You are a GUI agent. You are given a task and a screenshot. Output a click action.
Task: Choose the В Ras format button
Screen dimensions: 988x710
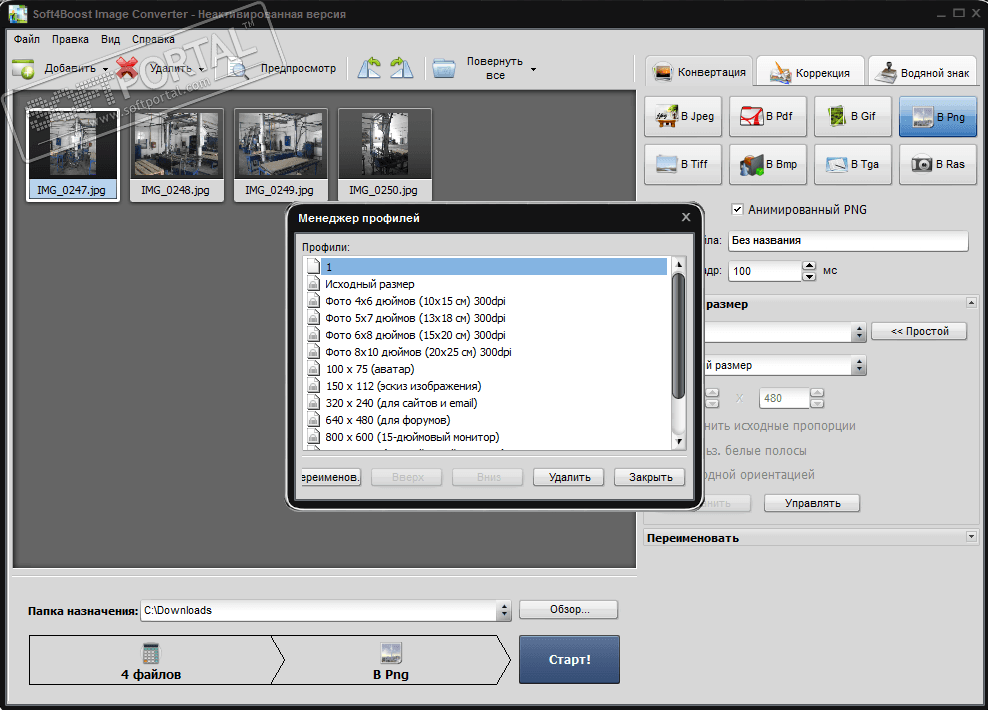pos(938,164)
